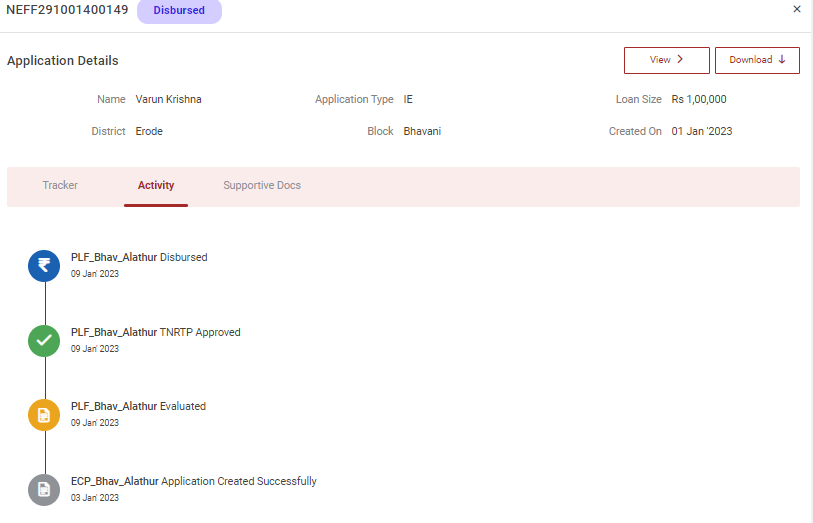Click the Disbursed status badge
Image resolution: width=813 pixels, height=523 pixels.
click(179, 11)
